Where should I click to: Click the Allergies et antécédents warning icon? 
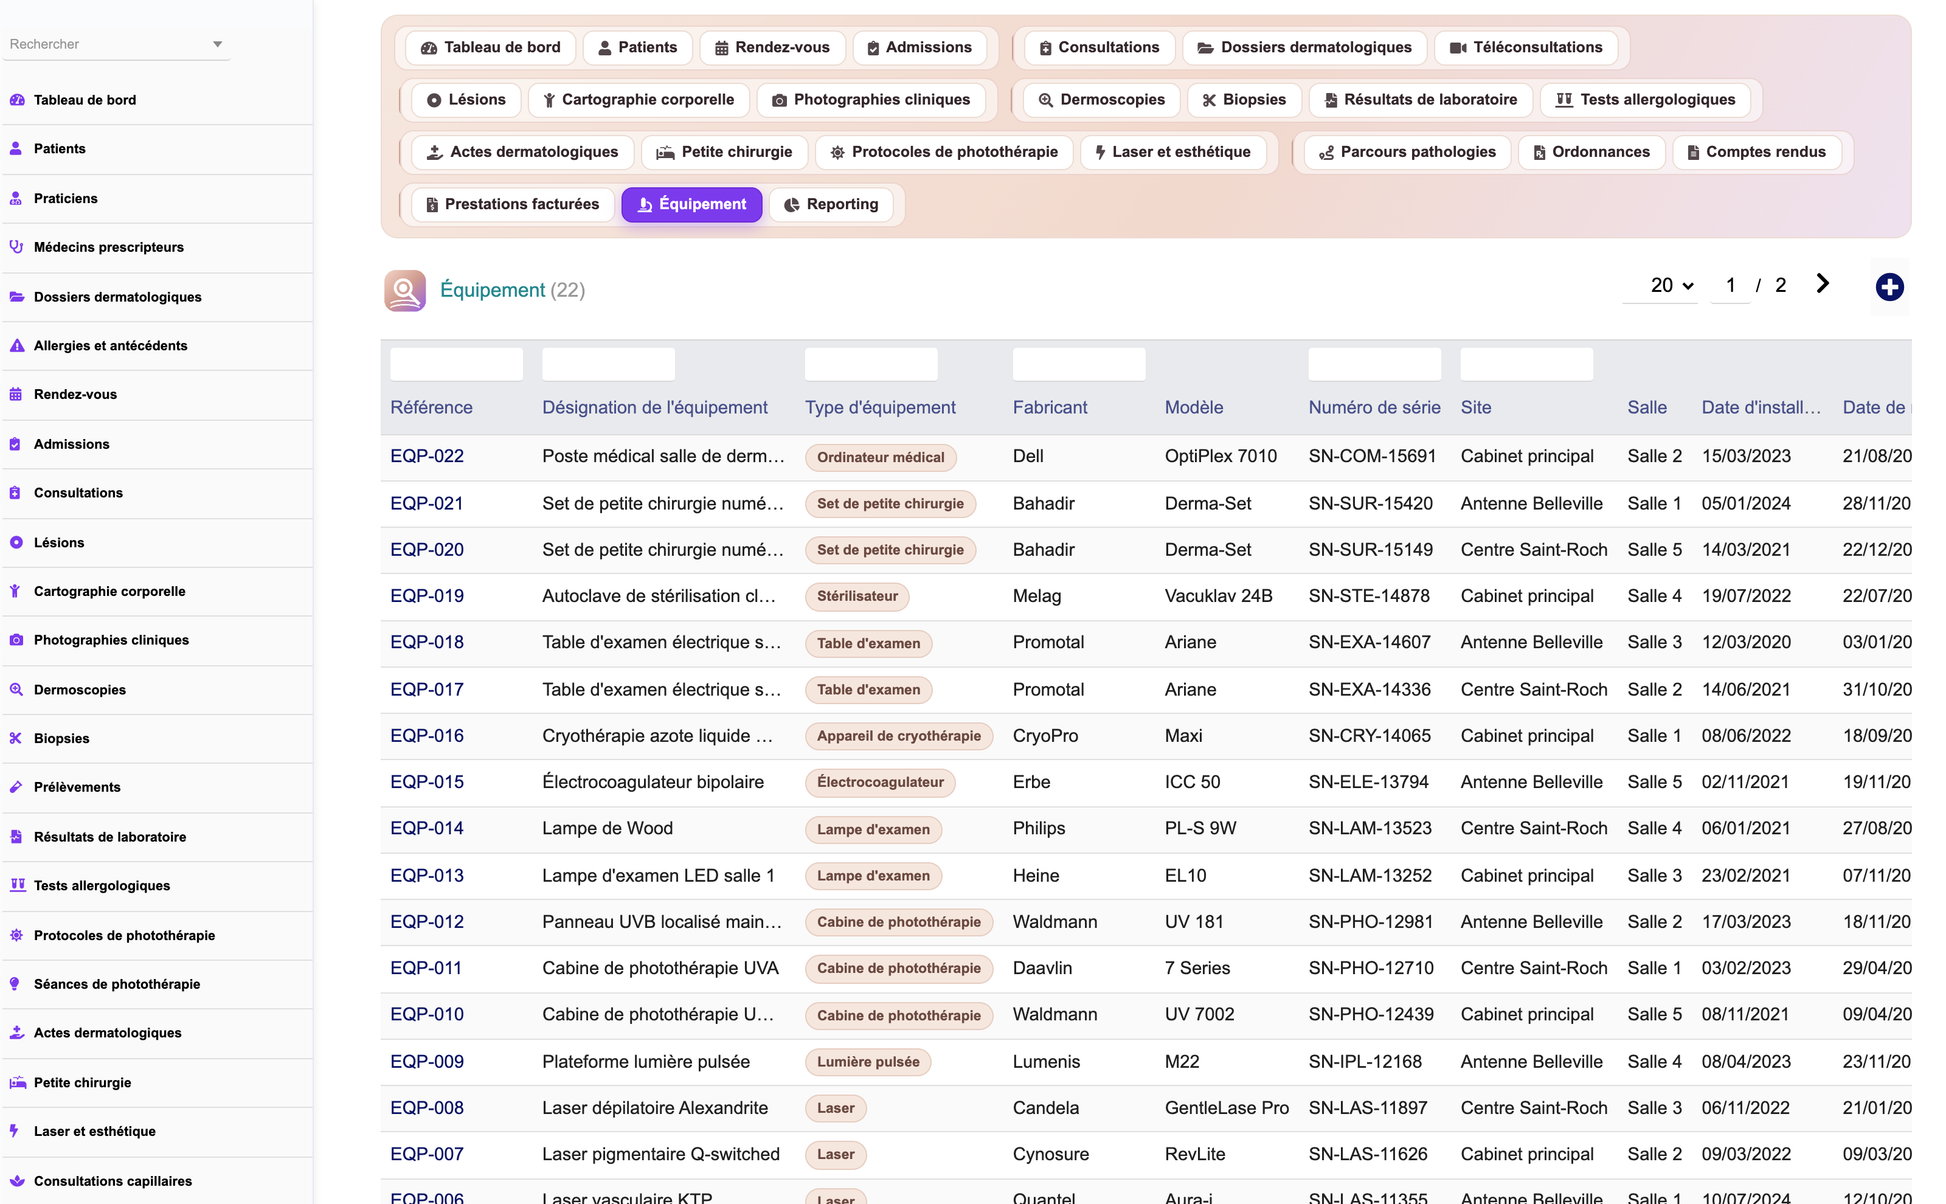[x=16, y=346]
